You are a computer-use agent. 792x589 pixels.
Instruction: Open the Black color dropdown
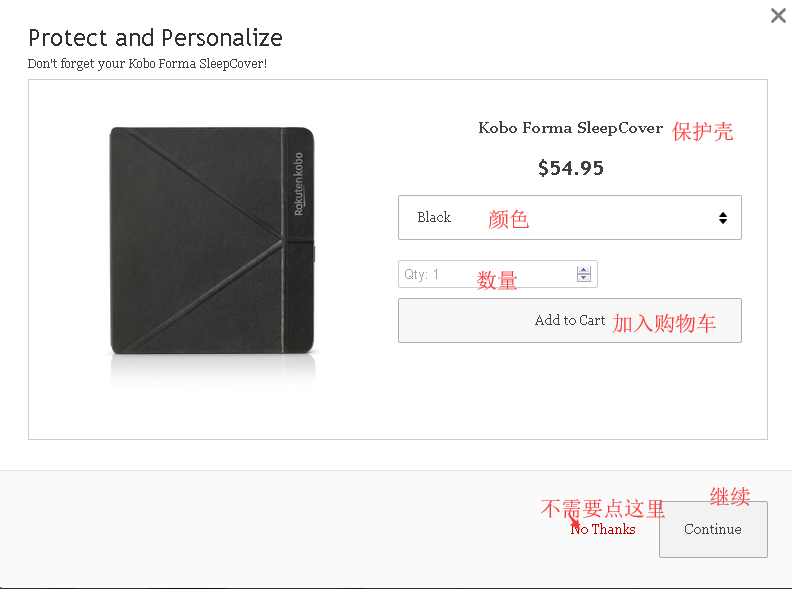coord(569,217)
